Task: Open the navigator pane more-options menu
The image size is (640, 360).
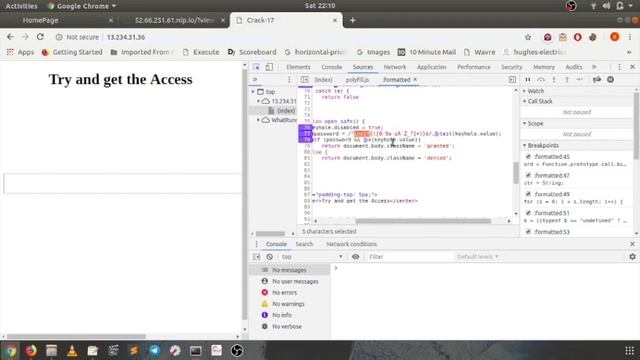Action: 289,80
